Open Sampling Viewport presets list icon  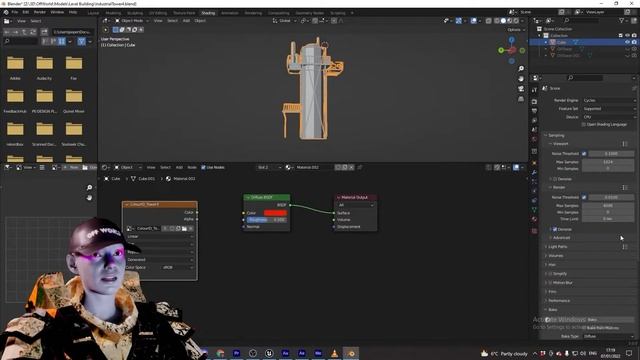(625, 144)
